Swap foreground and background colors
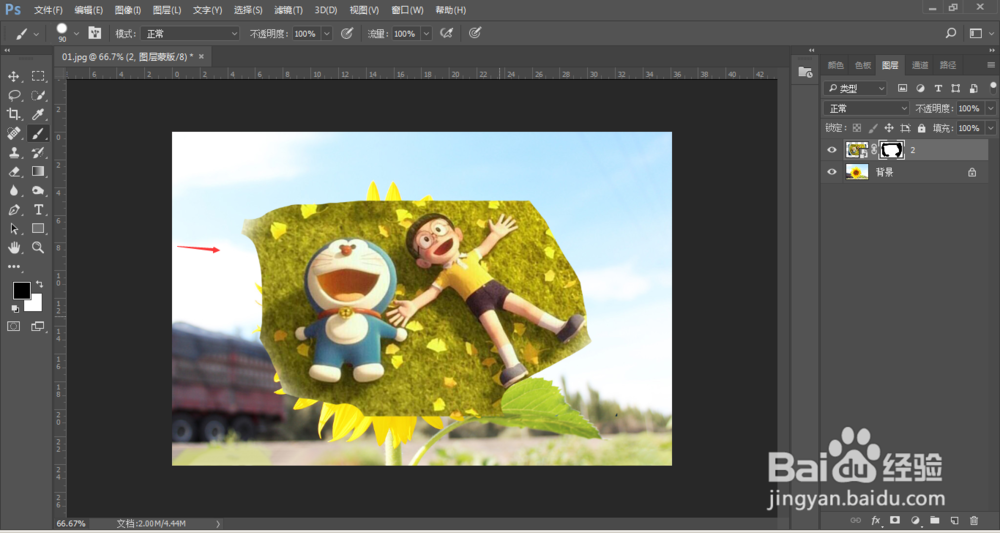Screen dimensions: 1000x533 coord(40,284)
